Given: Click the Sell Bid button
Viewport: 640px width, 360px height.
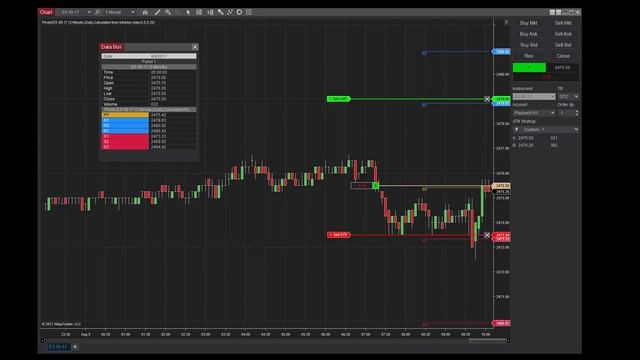Looking at the screenshot, I should click(x=563, y=45).
